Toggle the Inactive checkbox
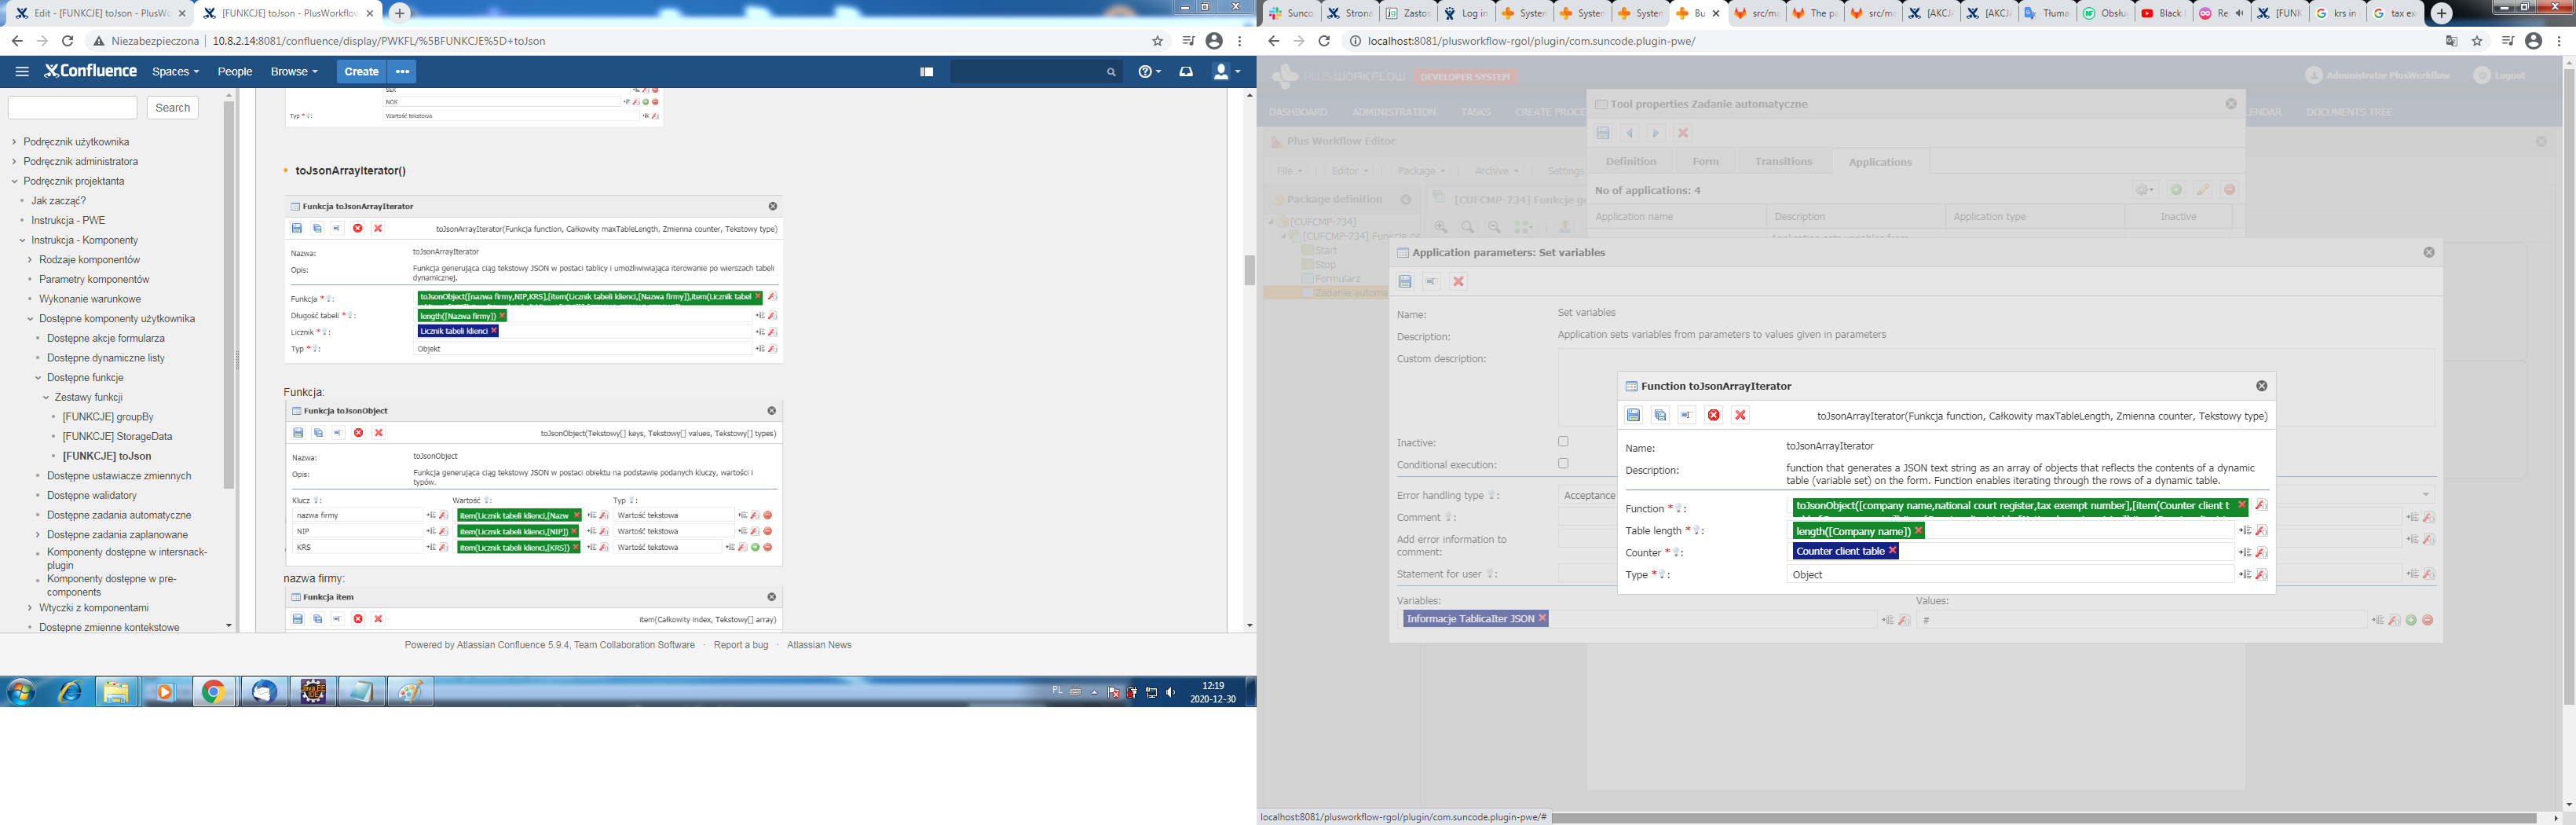This screenshot has height=825, width=2576. click(1563, 441)
